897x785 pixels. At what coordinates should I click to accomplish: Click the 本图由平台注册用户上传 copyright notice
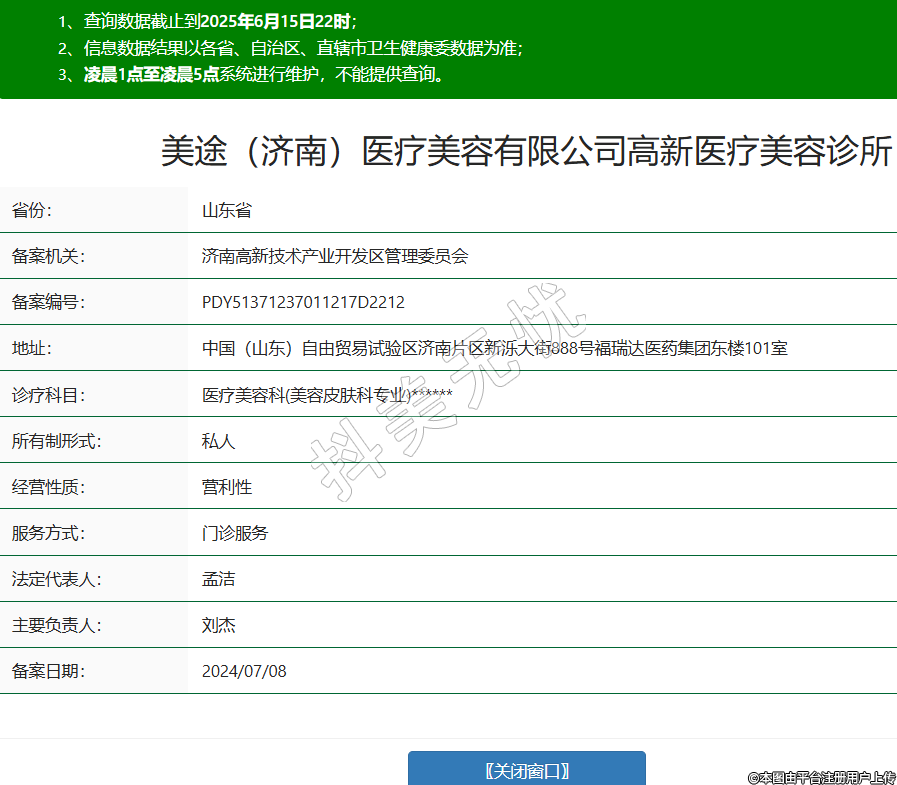[821, 777]
